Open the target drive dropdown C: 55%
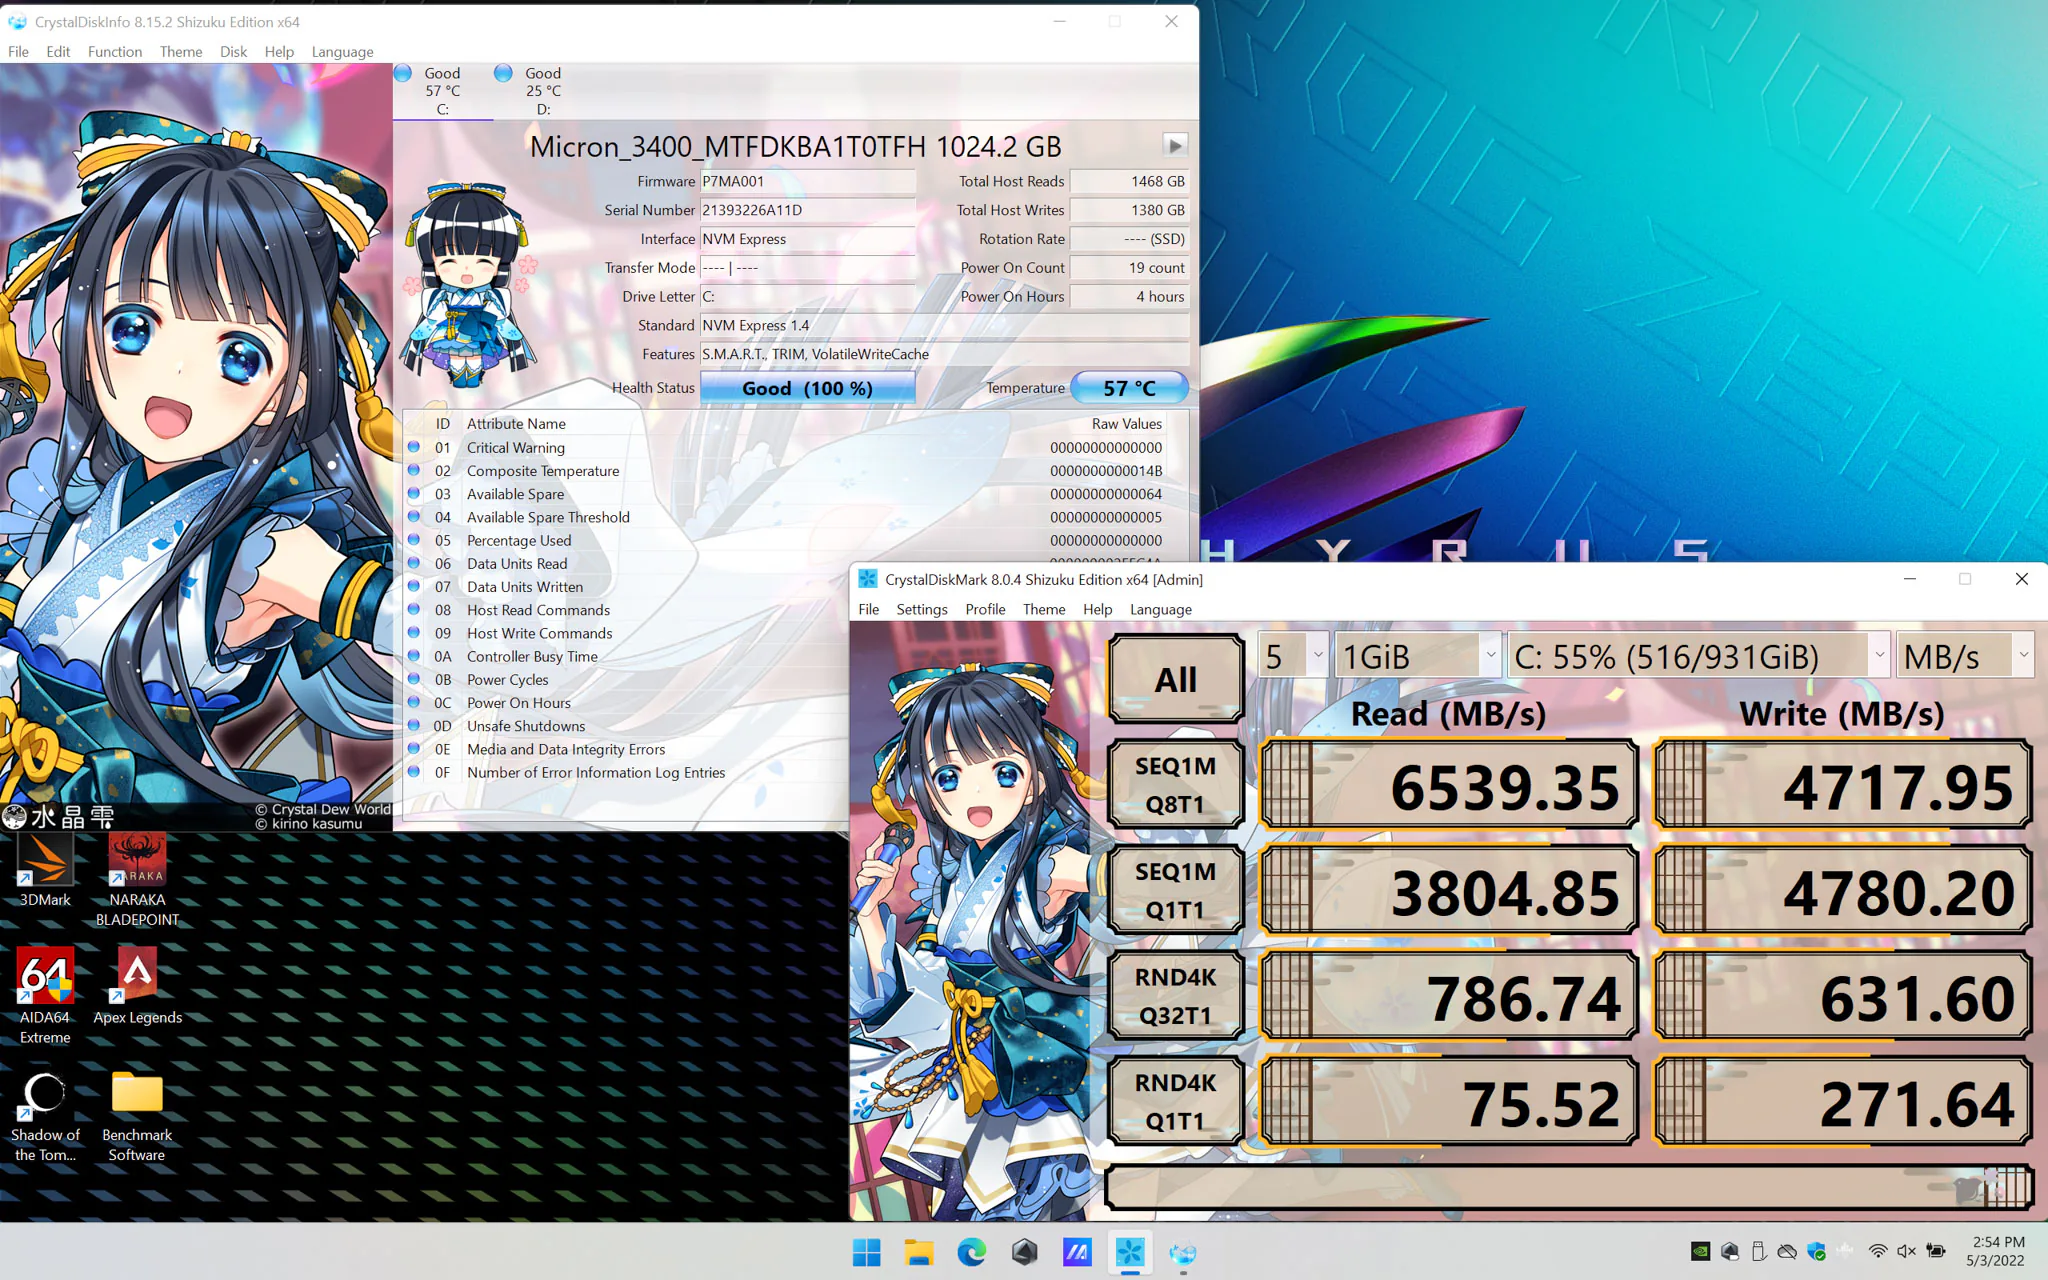The image size is (2048, 1280). [x=1698, y=656]
